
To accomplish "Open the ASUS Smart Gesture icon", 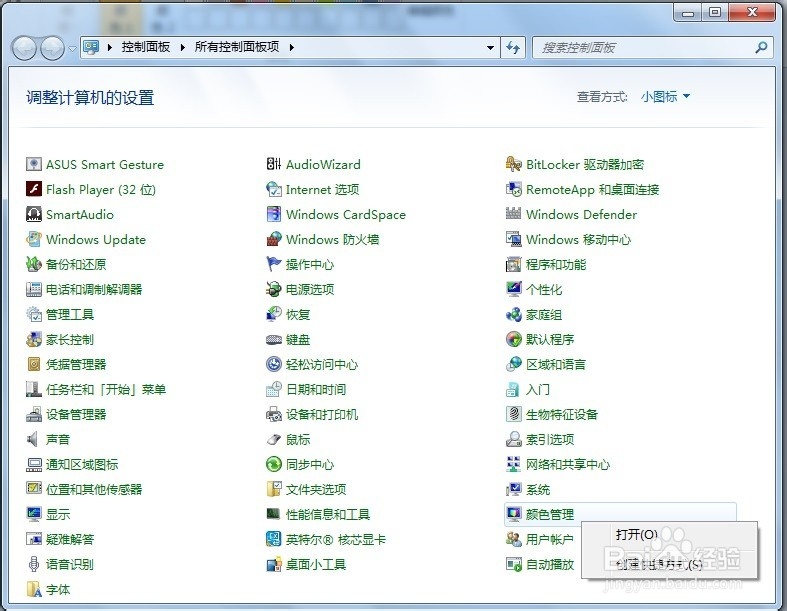I will click(34, 164).
